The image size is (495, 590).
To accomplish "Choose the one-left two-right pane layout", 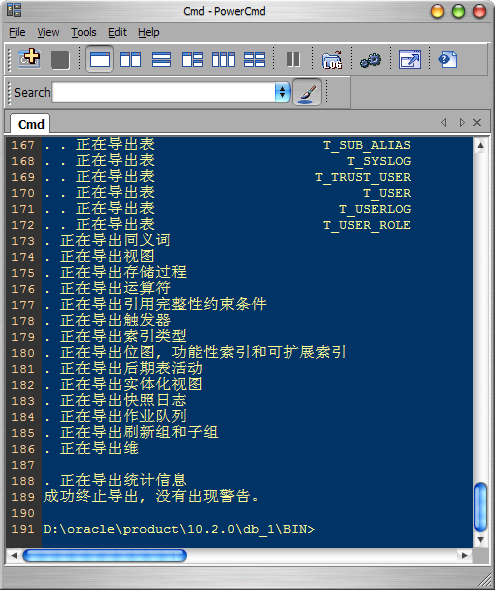I will click(x=192, y=59).
